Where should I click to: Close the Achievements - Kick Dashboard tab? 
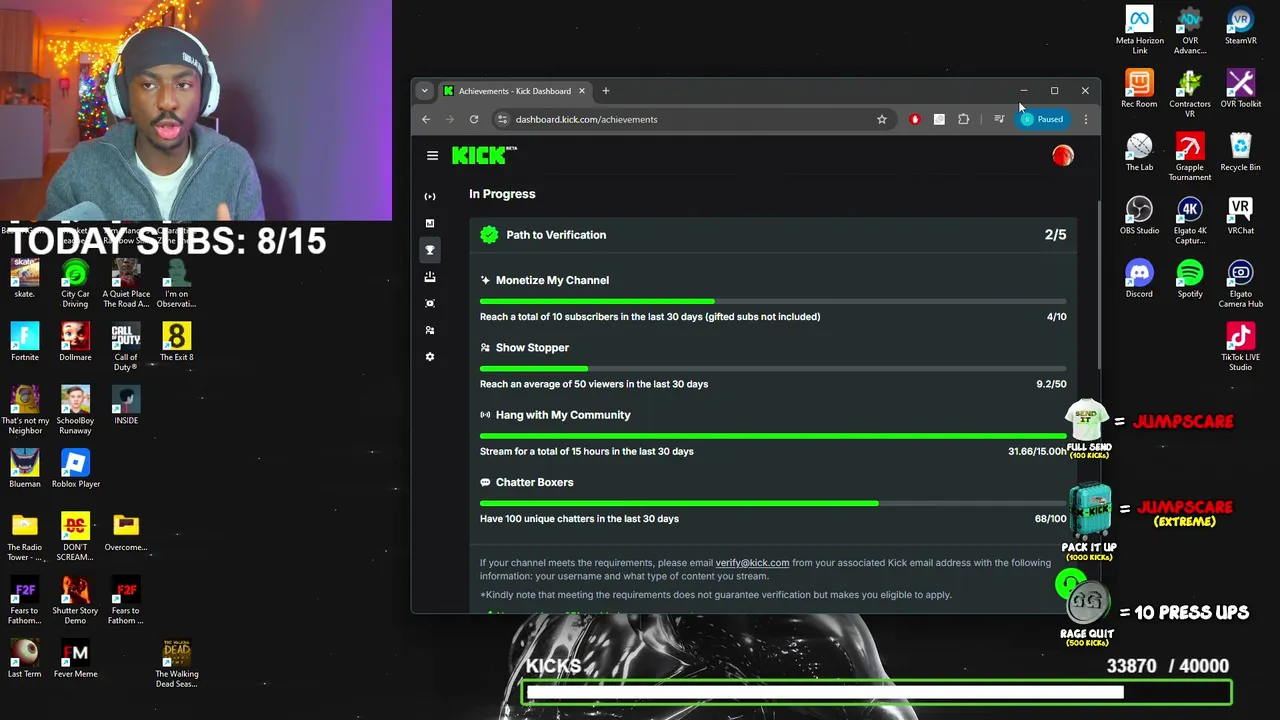(581, 91)
